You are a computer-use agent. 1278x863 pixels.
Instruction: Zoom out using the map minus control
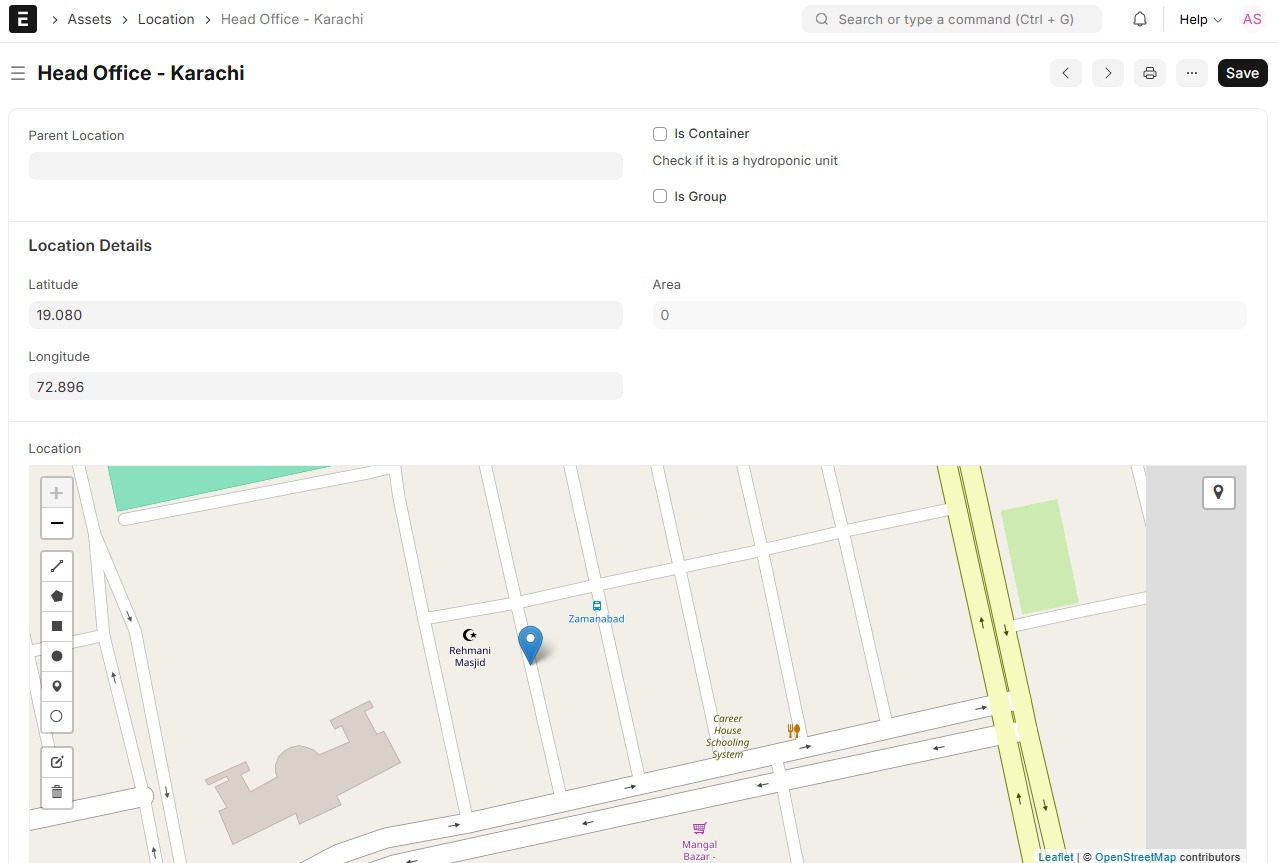point(56,522)
